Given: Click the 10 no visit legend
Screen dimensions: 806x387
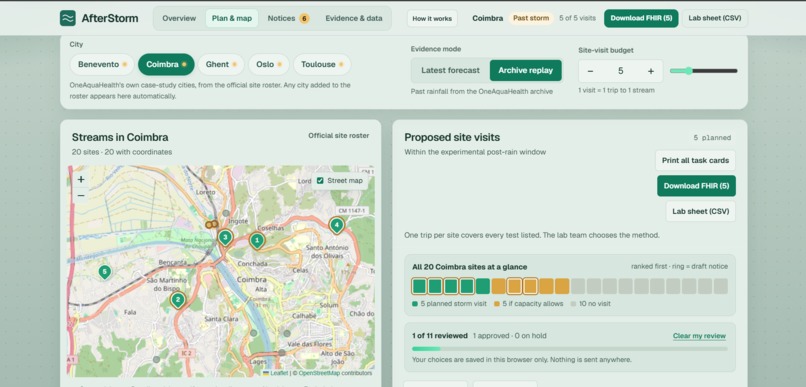Looking at the screenshot, I should pyautogui.click(x=591, y=304).
